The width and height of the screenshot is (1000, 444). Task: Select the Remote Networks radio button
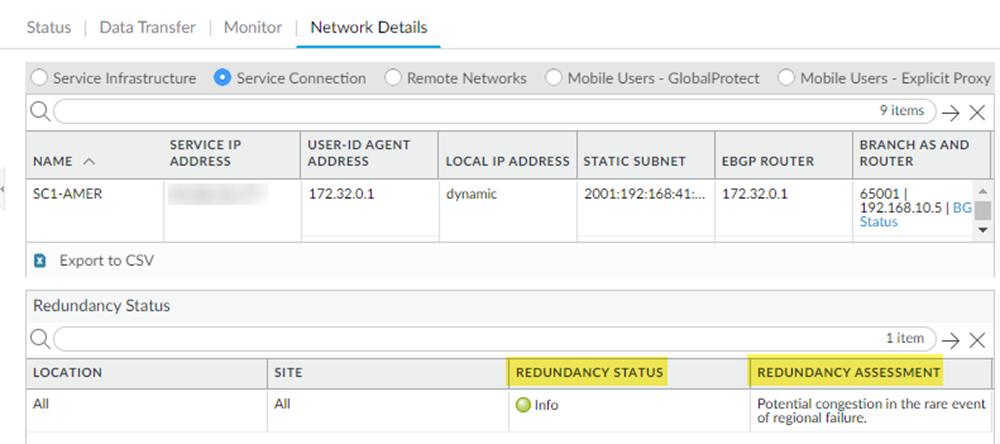tap(394, 77)
